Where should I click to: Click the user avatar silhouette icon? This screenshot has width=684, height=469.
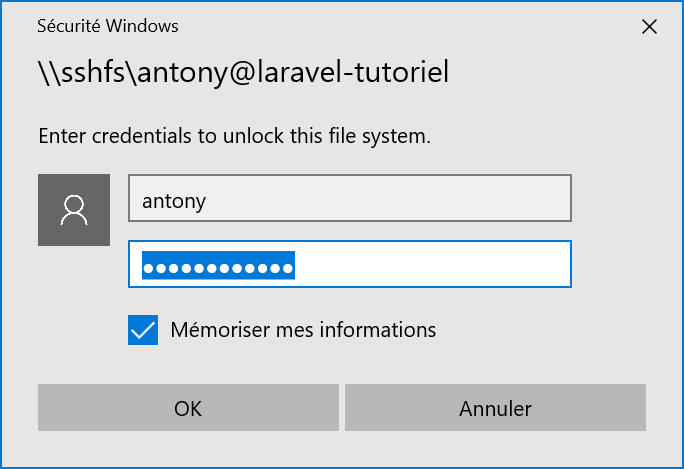[74, 209]
